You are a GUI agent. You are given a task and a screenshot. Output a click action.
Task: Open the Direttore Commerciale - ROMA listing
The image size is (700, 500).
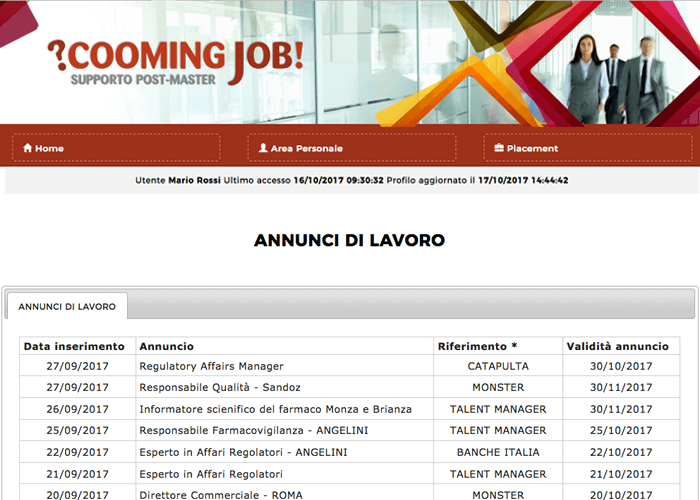[x=221, y=495]
